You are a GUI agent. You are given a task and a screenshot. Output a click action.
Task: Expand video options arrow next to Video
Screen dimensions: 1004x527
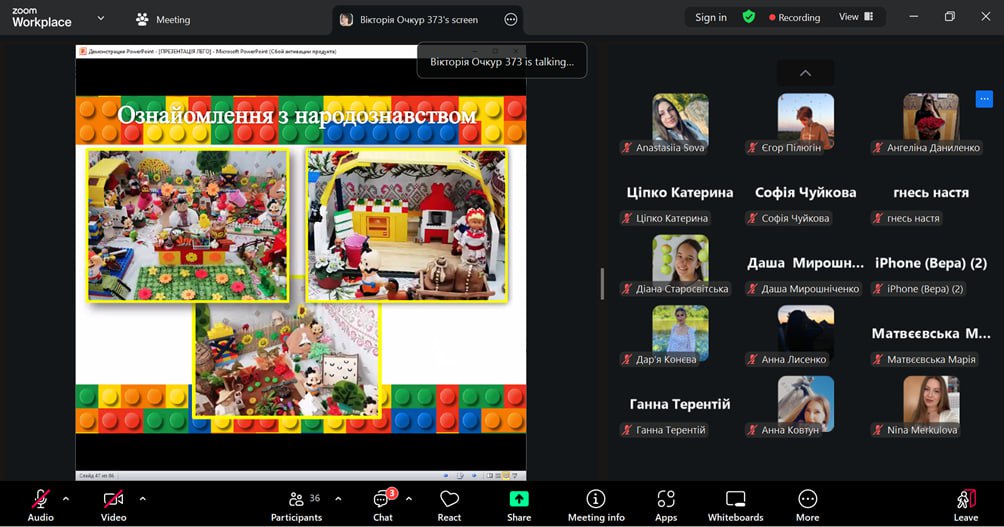tap(142, 498)
